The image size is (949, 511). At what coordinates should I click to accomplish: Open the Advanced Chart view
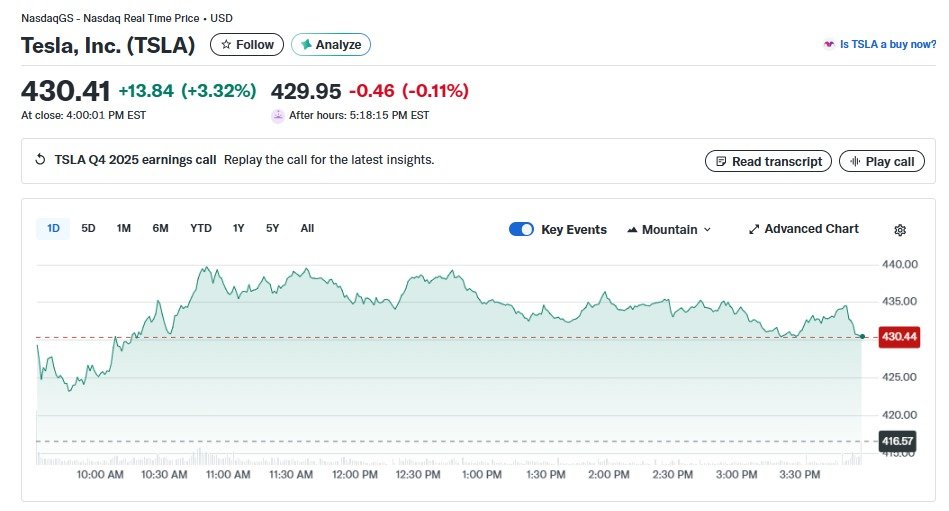pos(803,229)
